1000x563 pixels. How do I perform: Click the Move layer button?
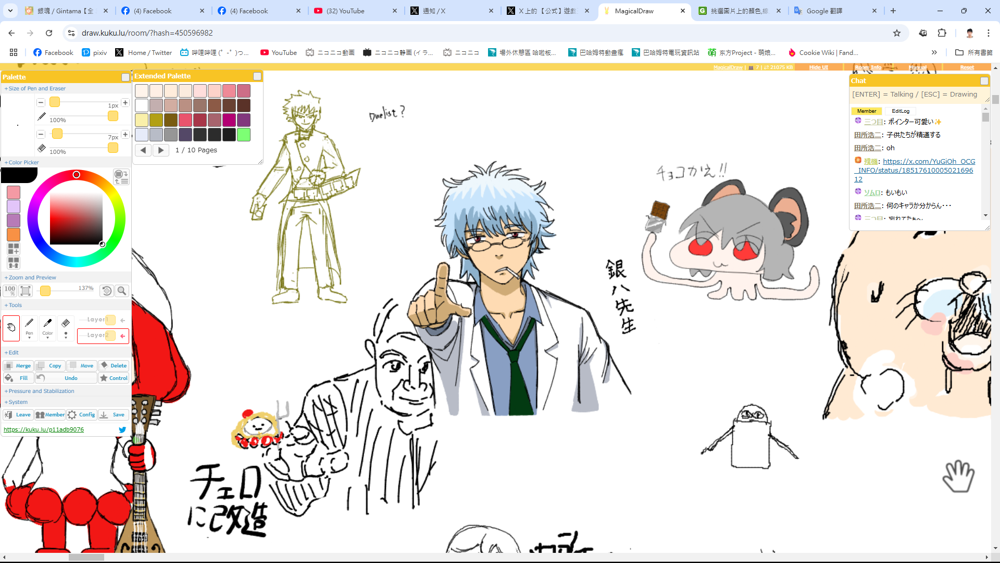(82, 365)
